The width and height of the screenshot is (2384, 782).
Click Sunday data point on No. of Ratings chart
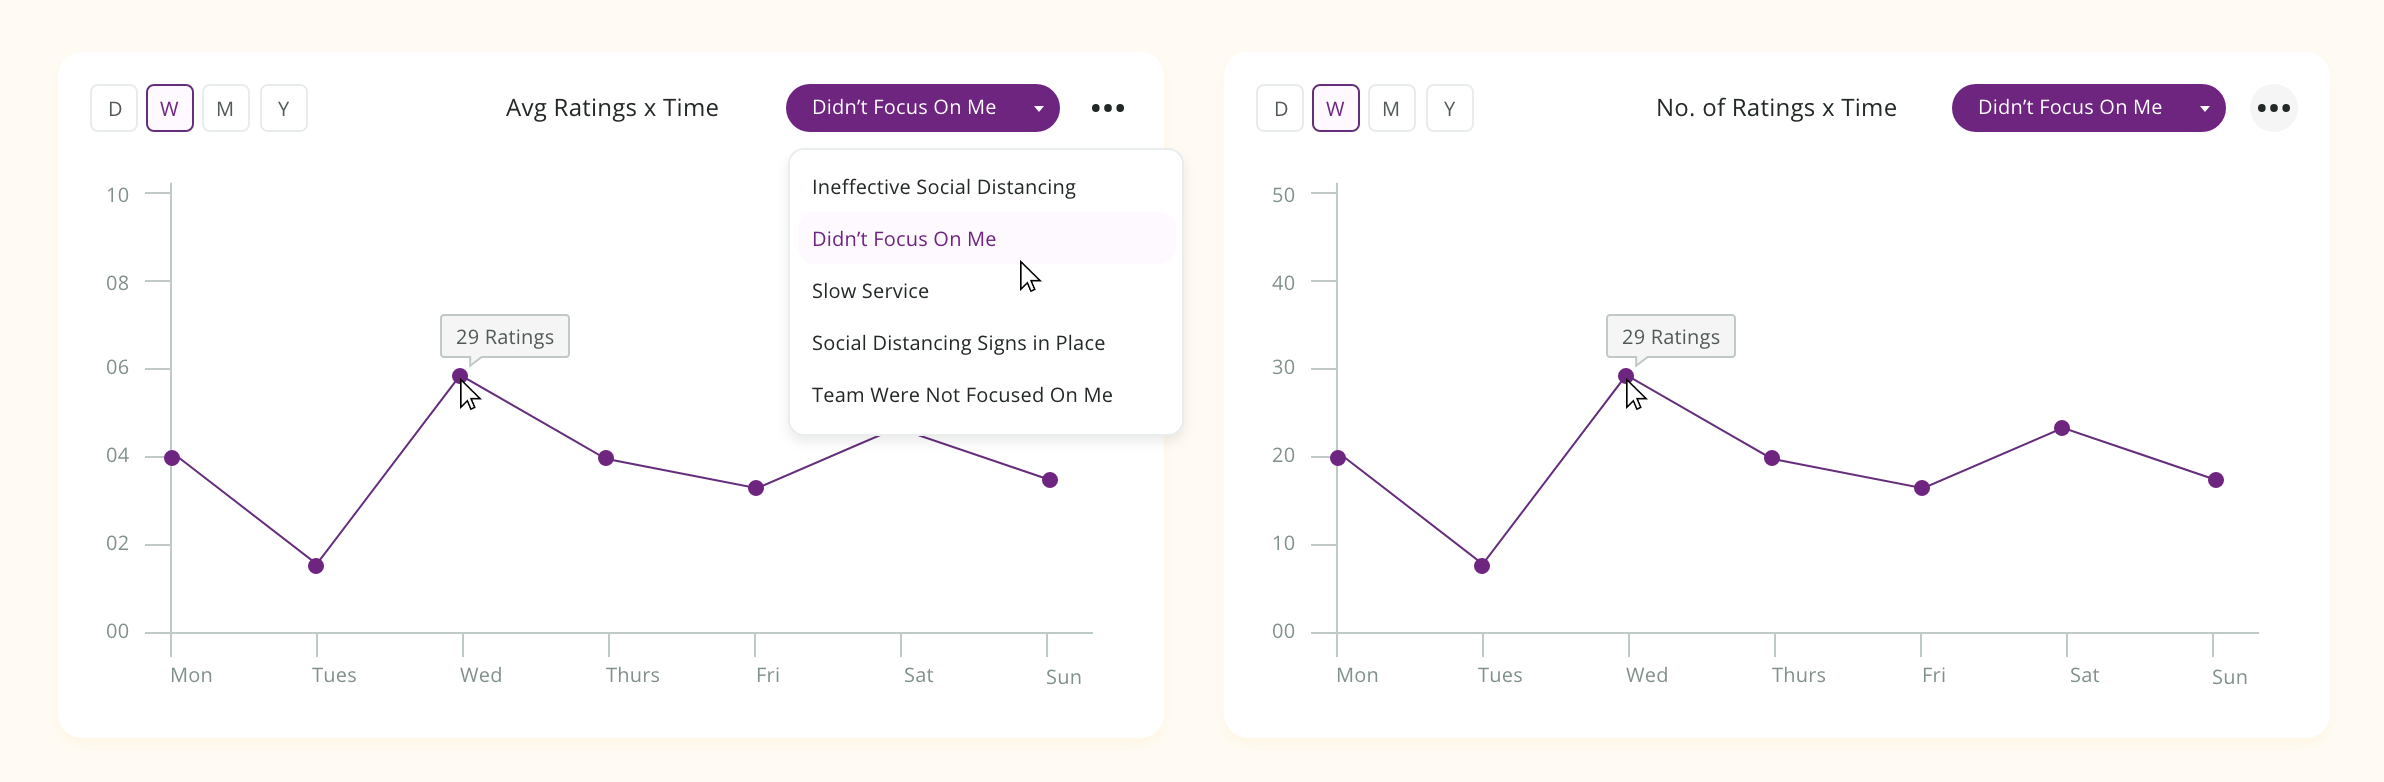coord(2216,480)
